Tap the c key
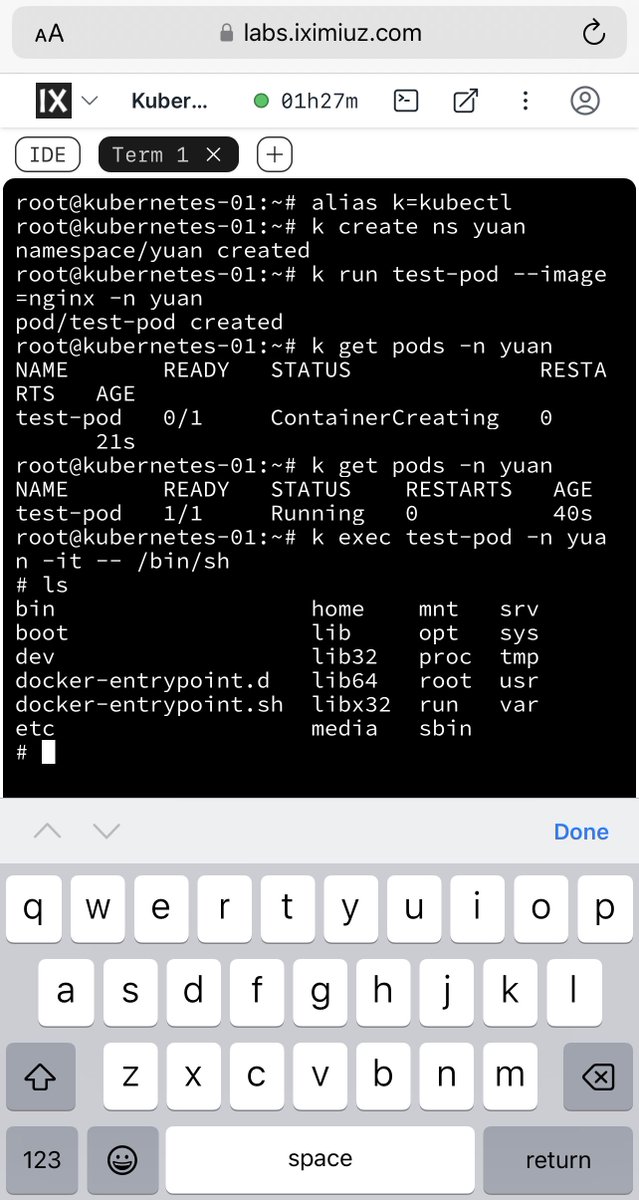The width and height of the screenshot is (639, 1200). coord(256,1076)
